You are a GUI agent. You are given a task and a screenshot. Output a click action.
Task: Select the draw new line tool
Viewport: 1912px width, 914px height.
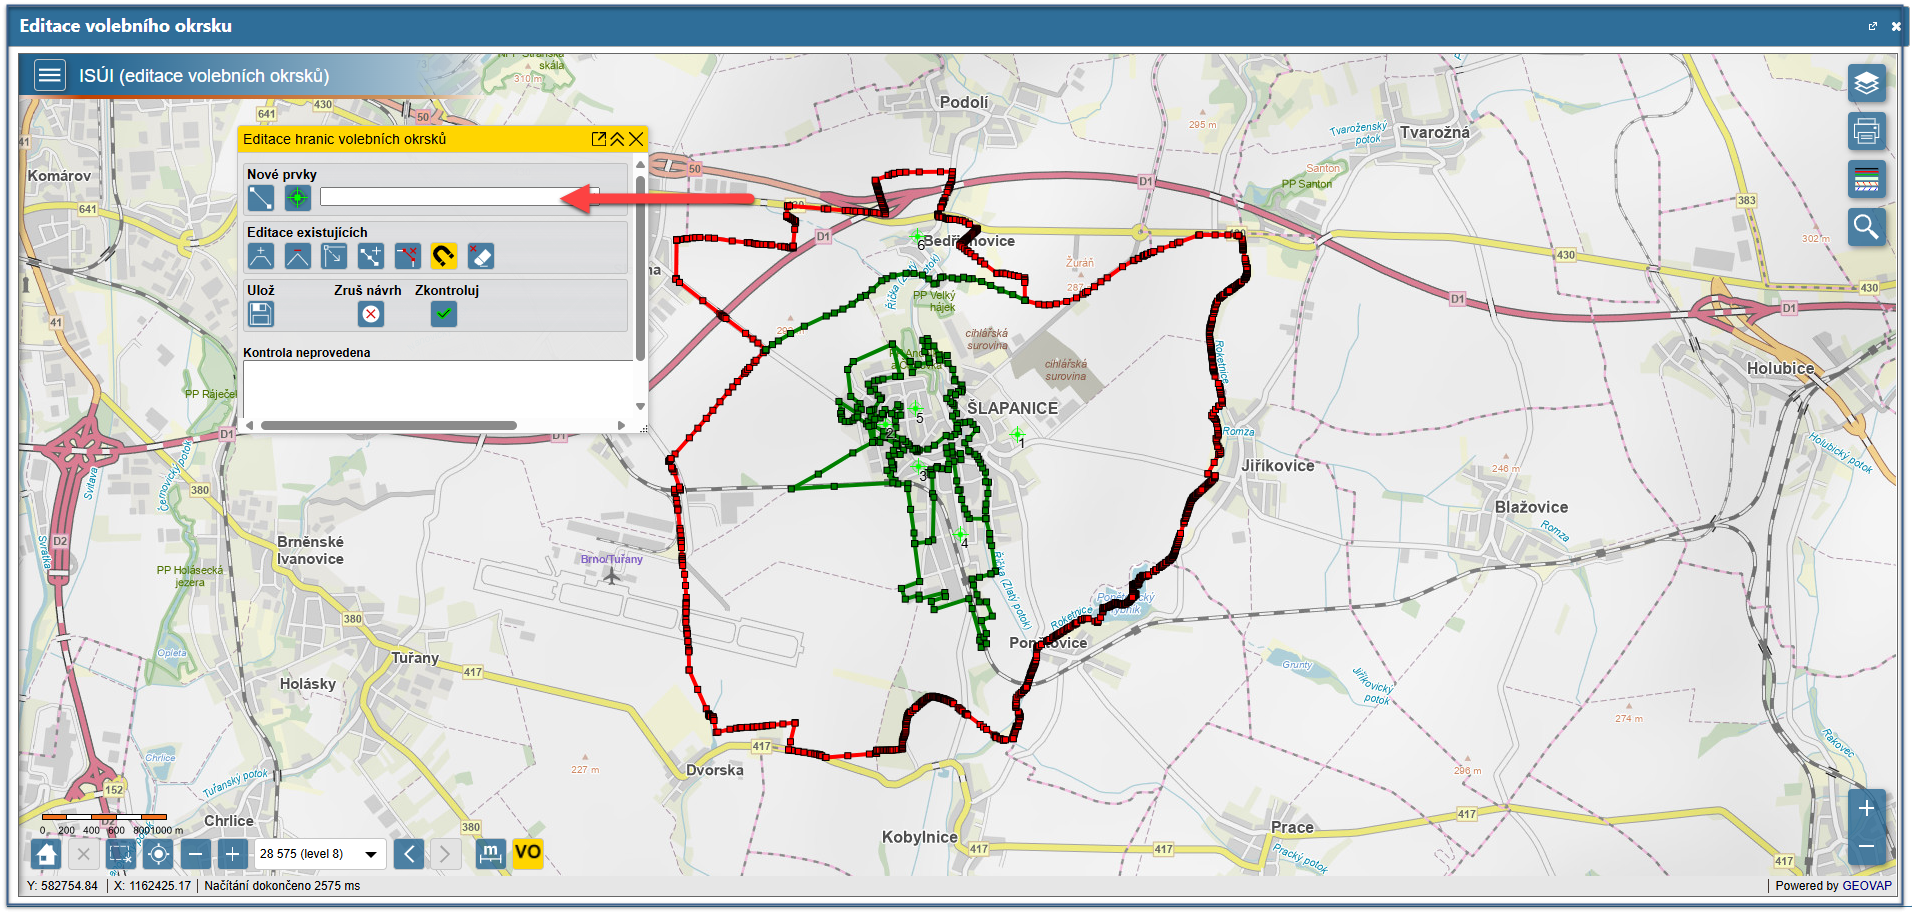click(260, 198)
